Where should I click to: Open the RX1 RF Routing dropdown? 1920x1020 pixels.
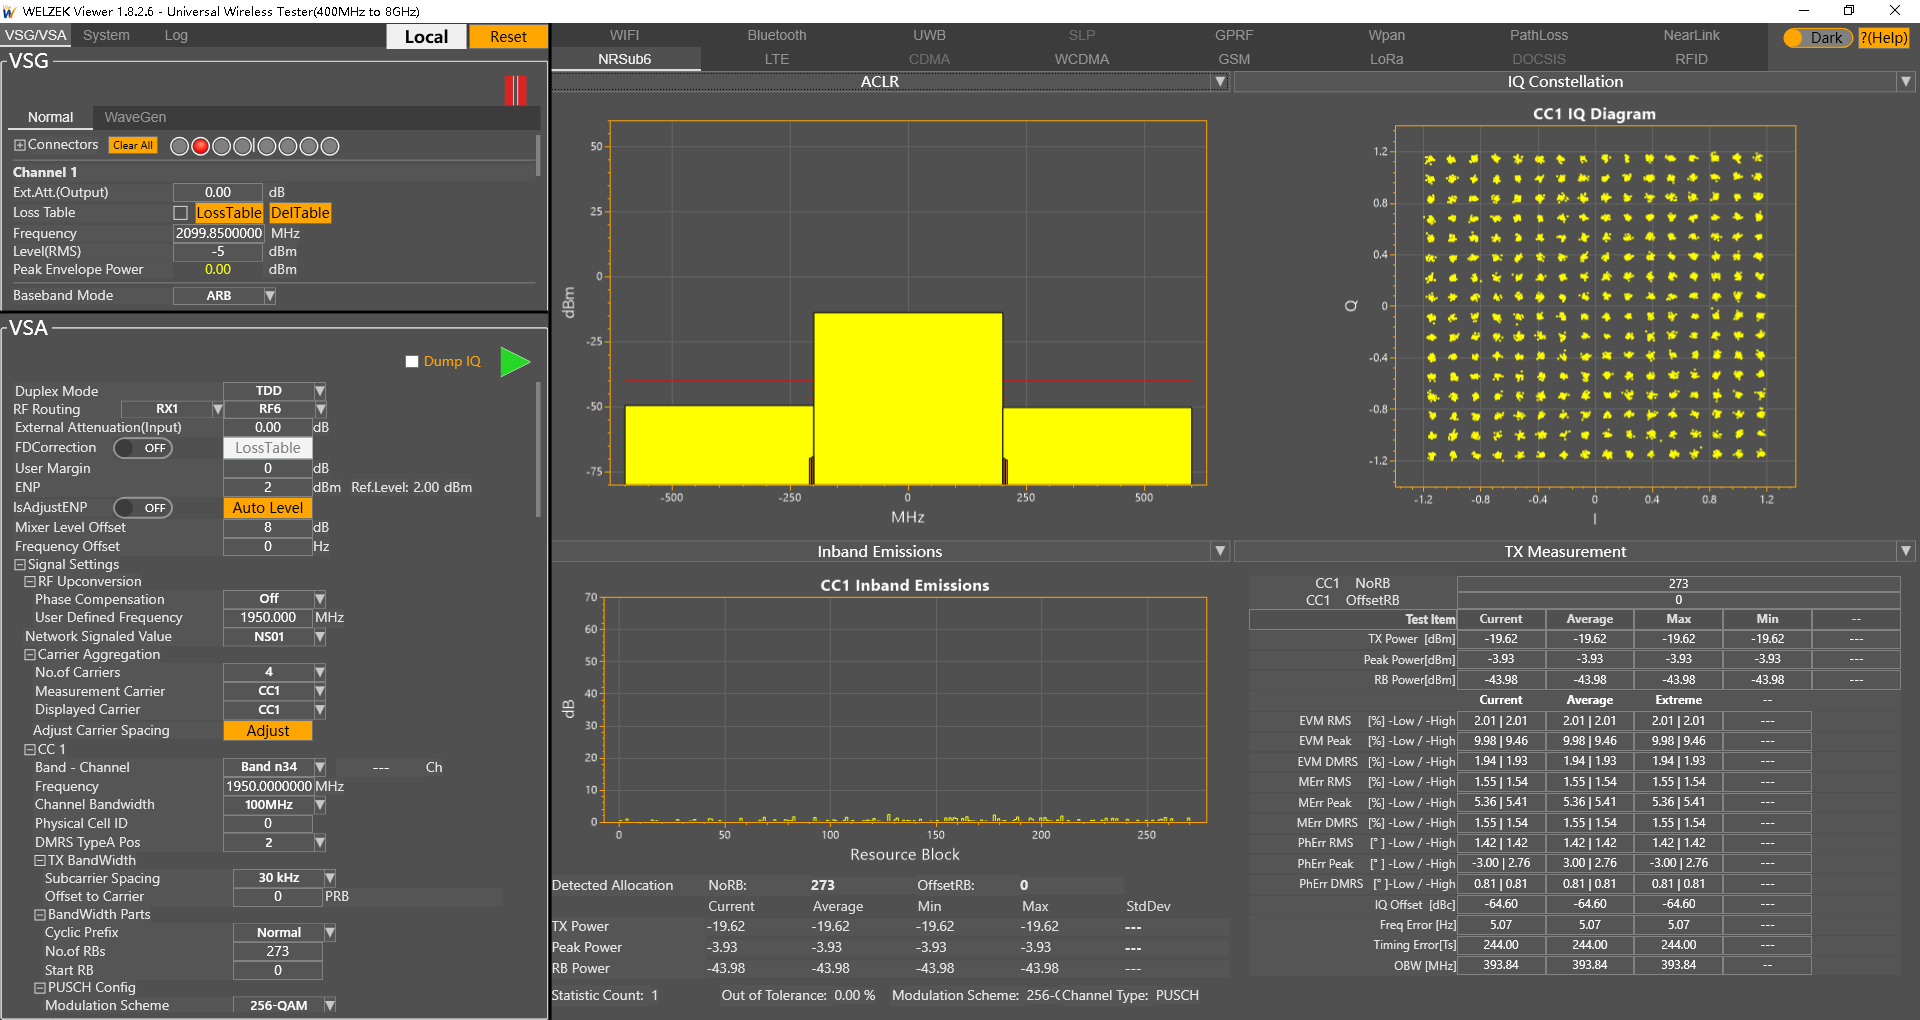point(217,409)
